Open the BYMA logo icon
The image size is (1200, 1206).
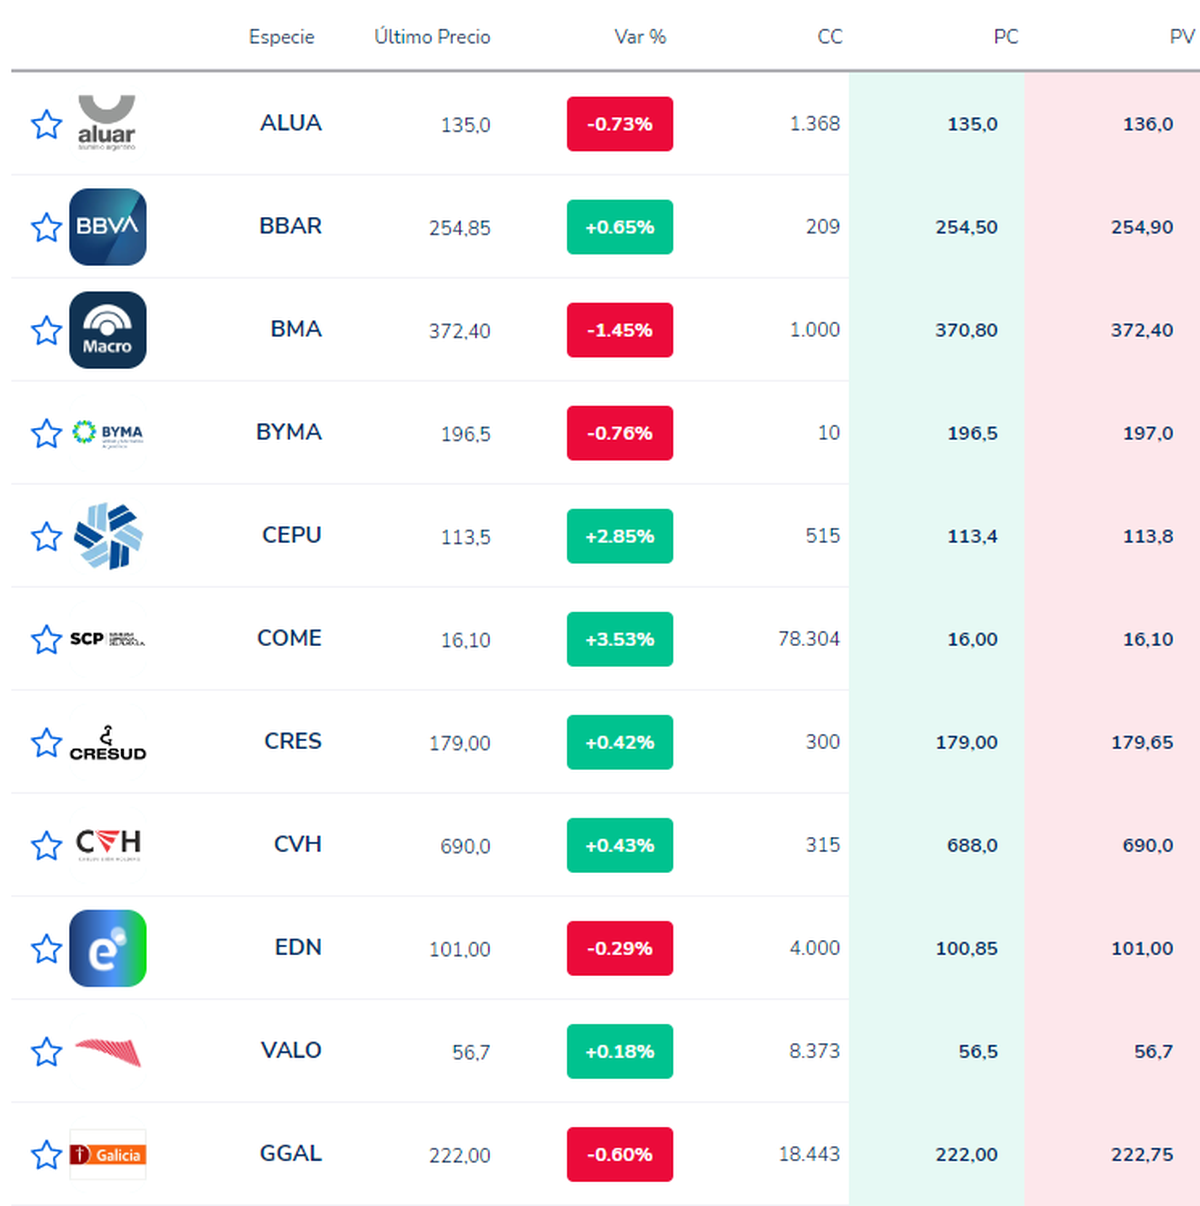pos(107,433)
